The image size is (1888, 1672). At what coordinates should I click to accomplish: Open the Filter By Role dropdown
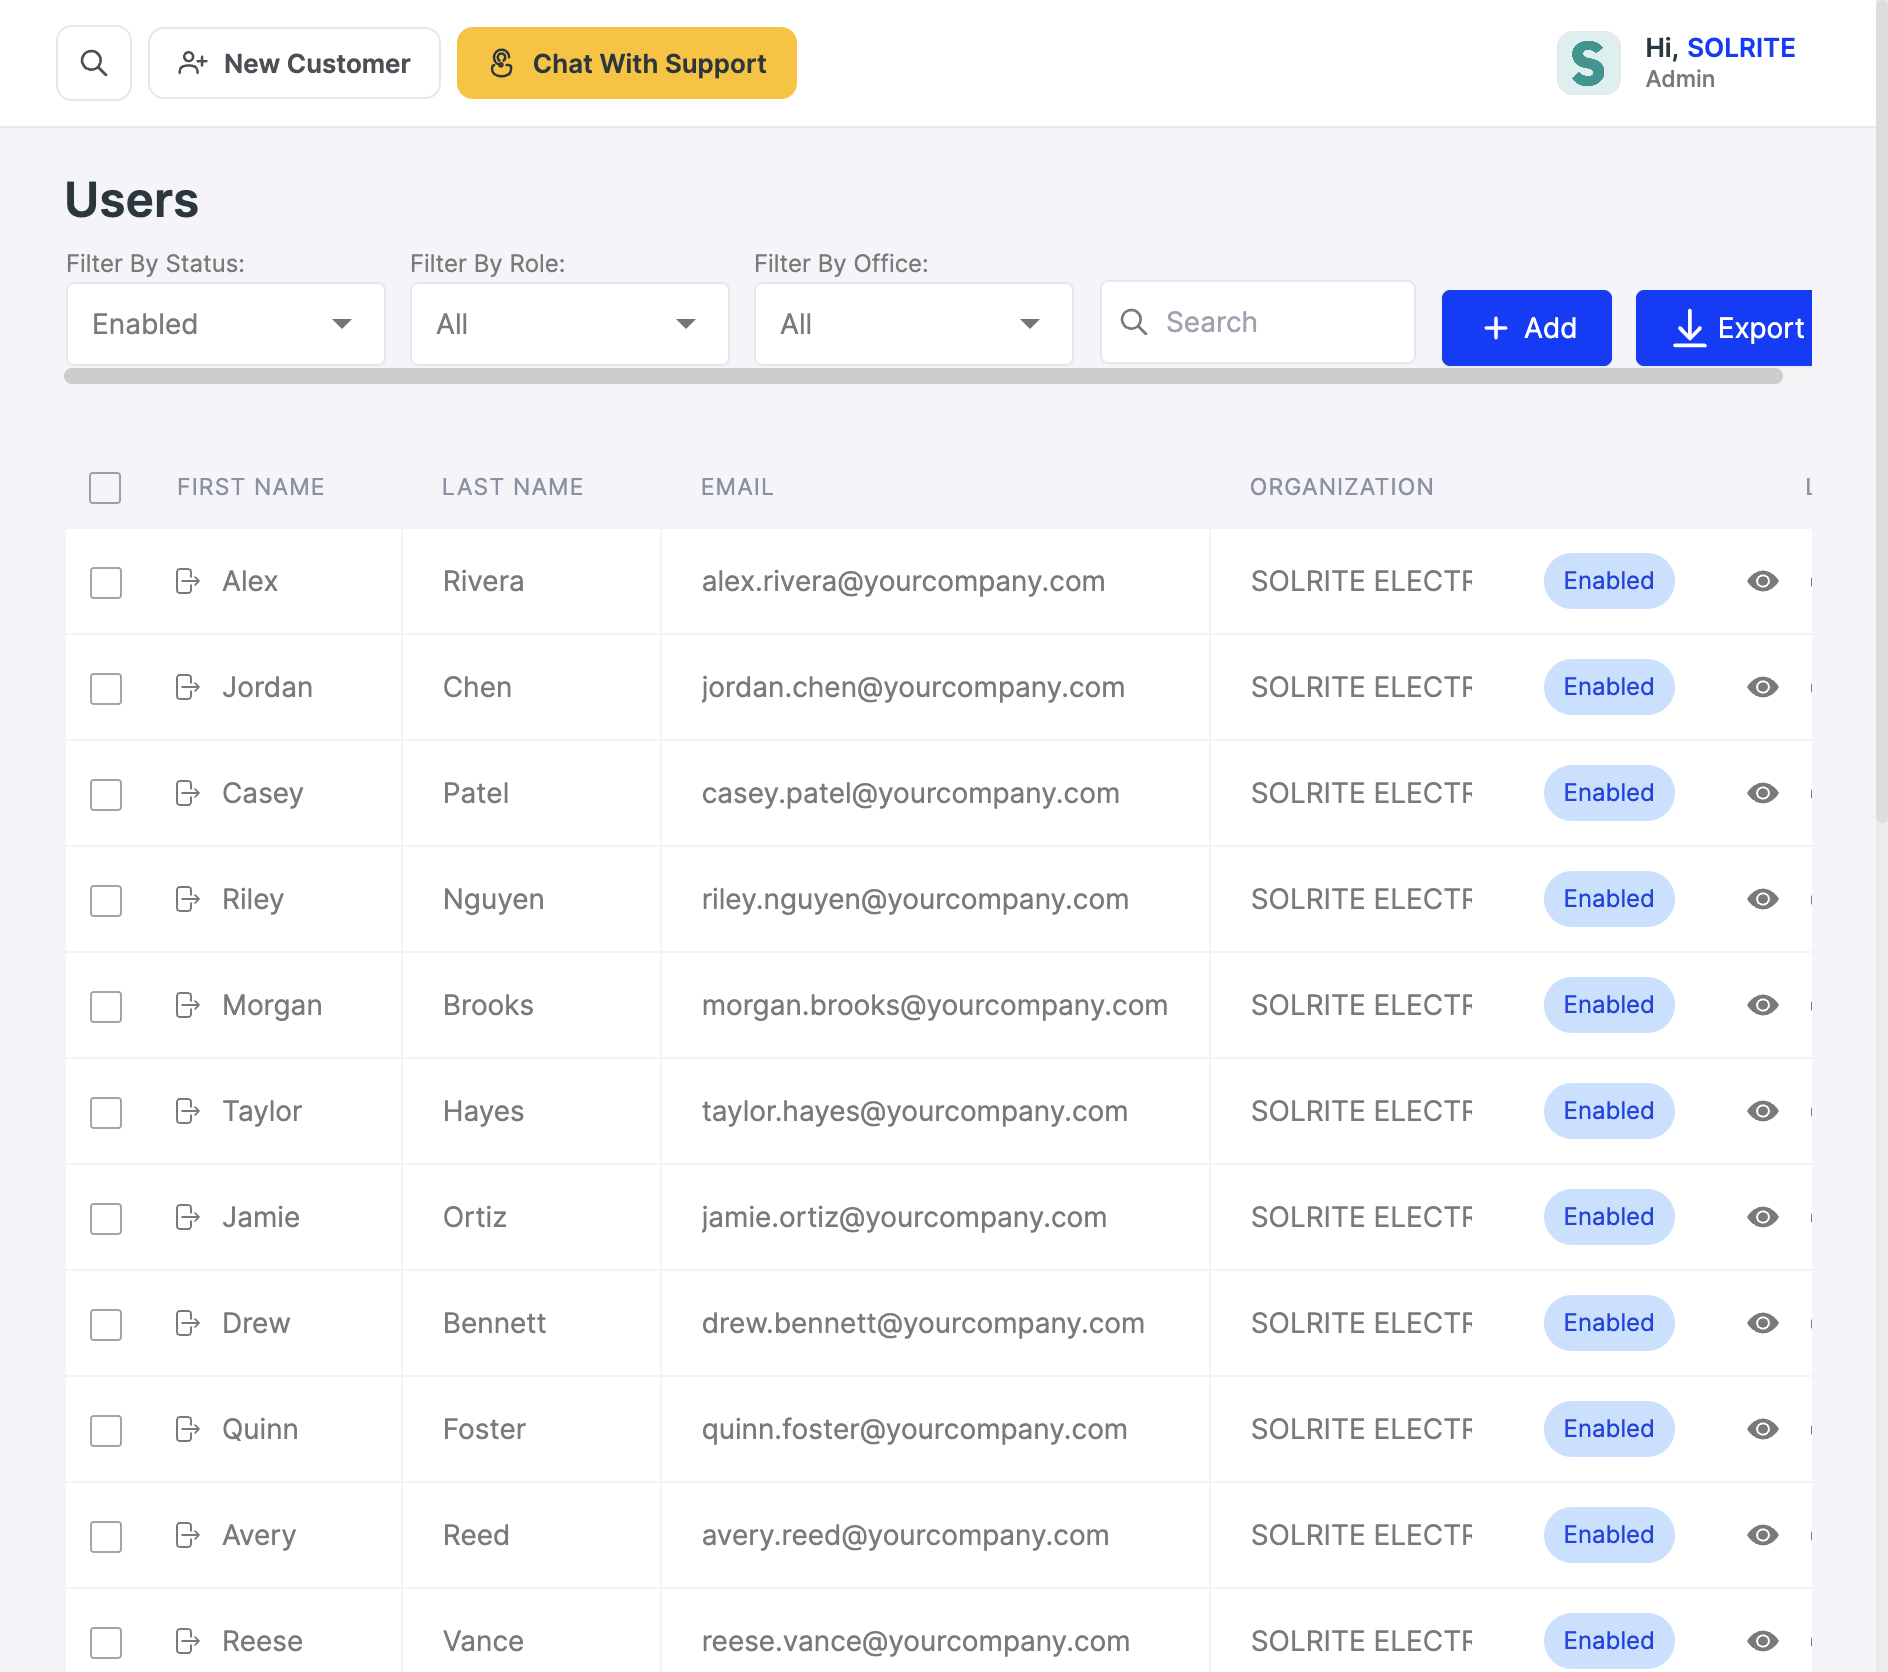click(x=570, y=324)
